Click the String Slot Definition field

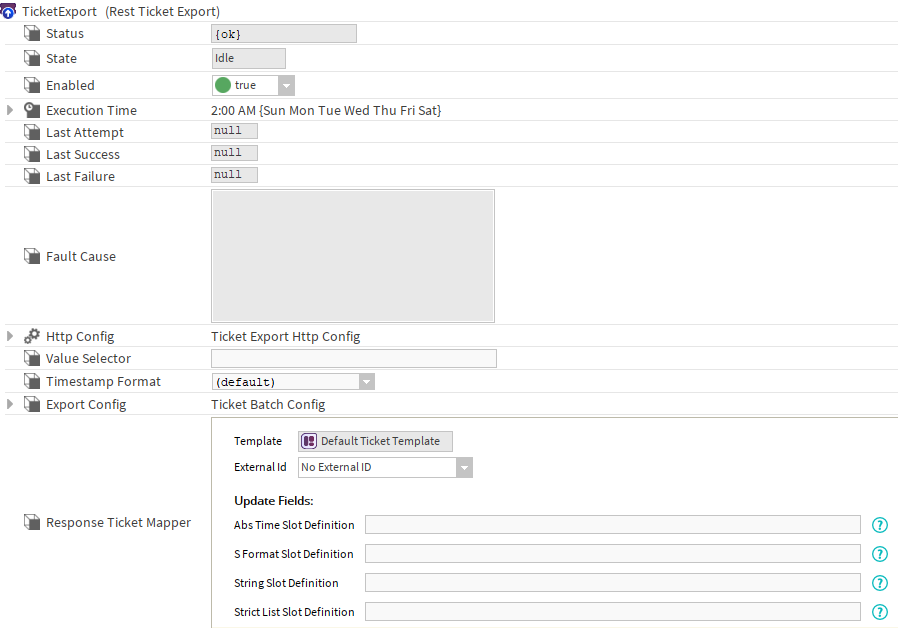point(613,583)
